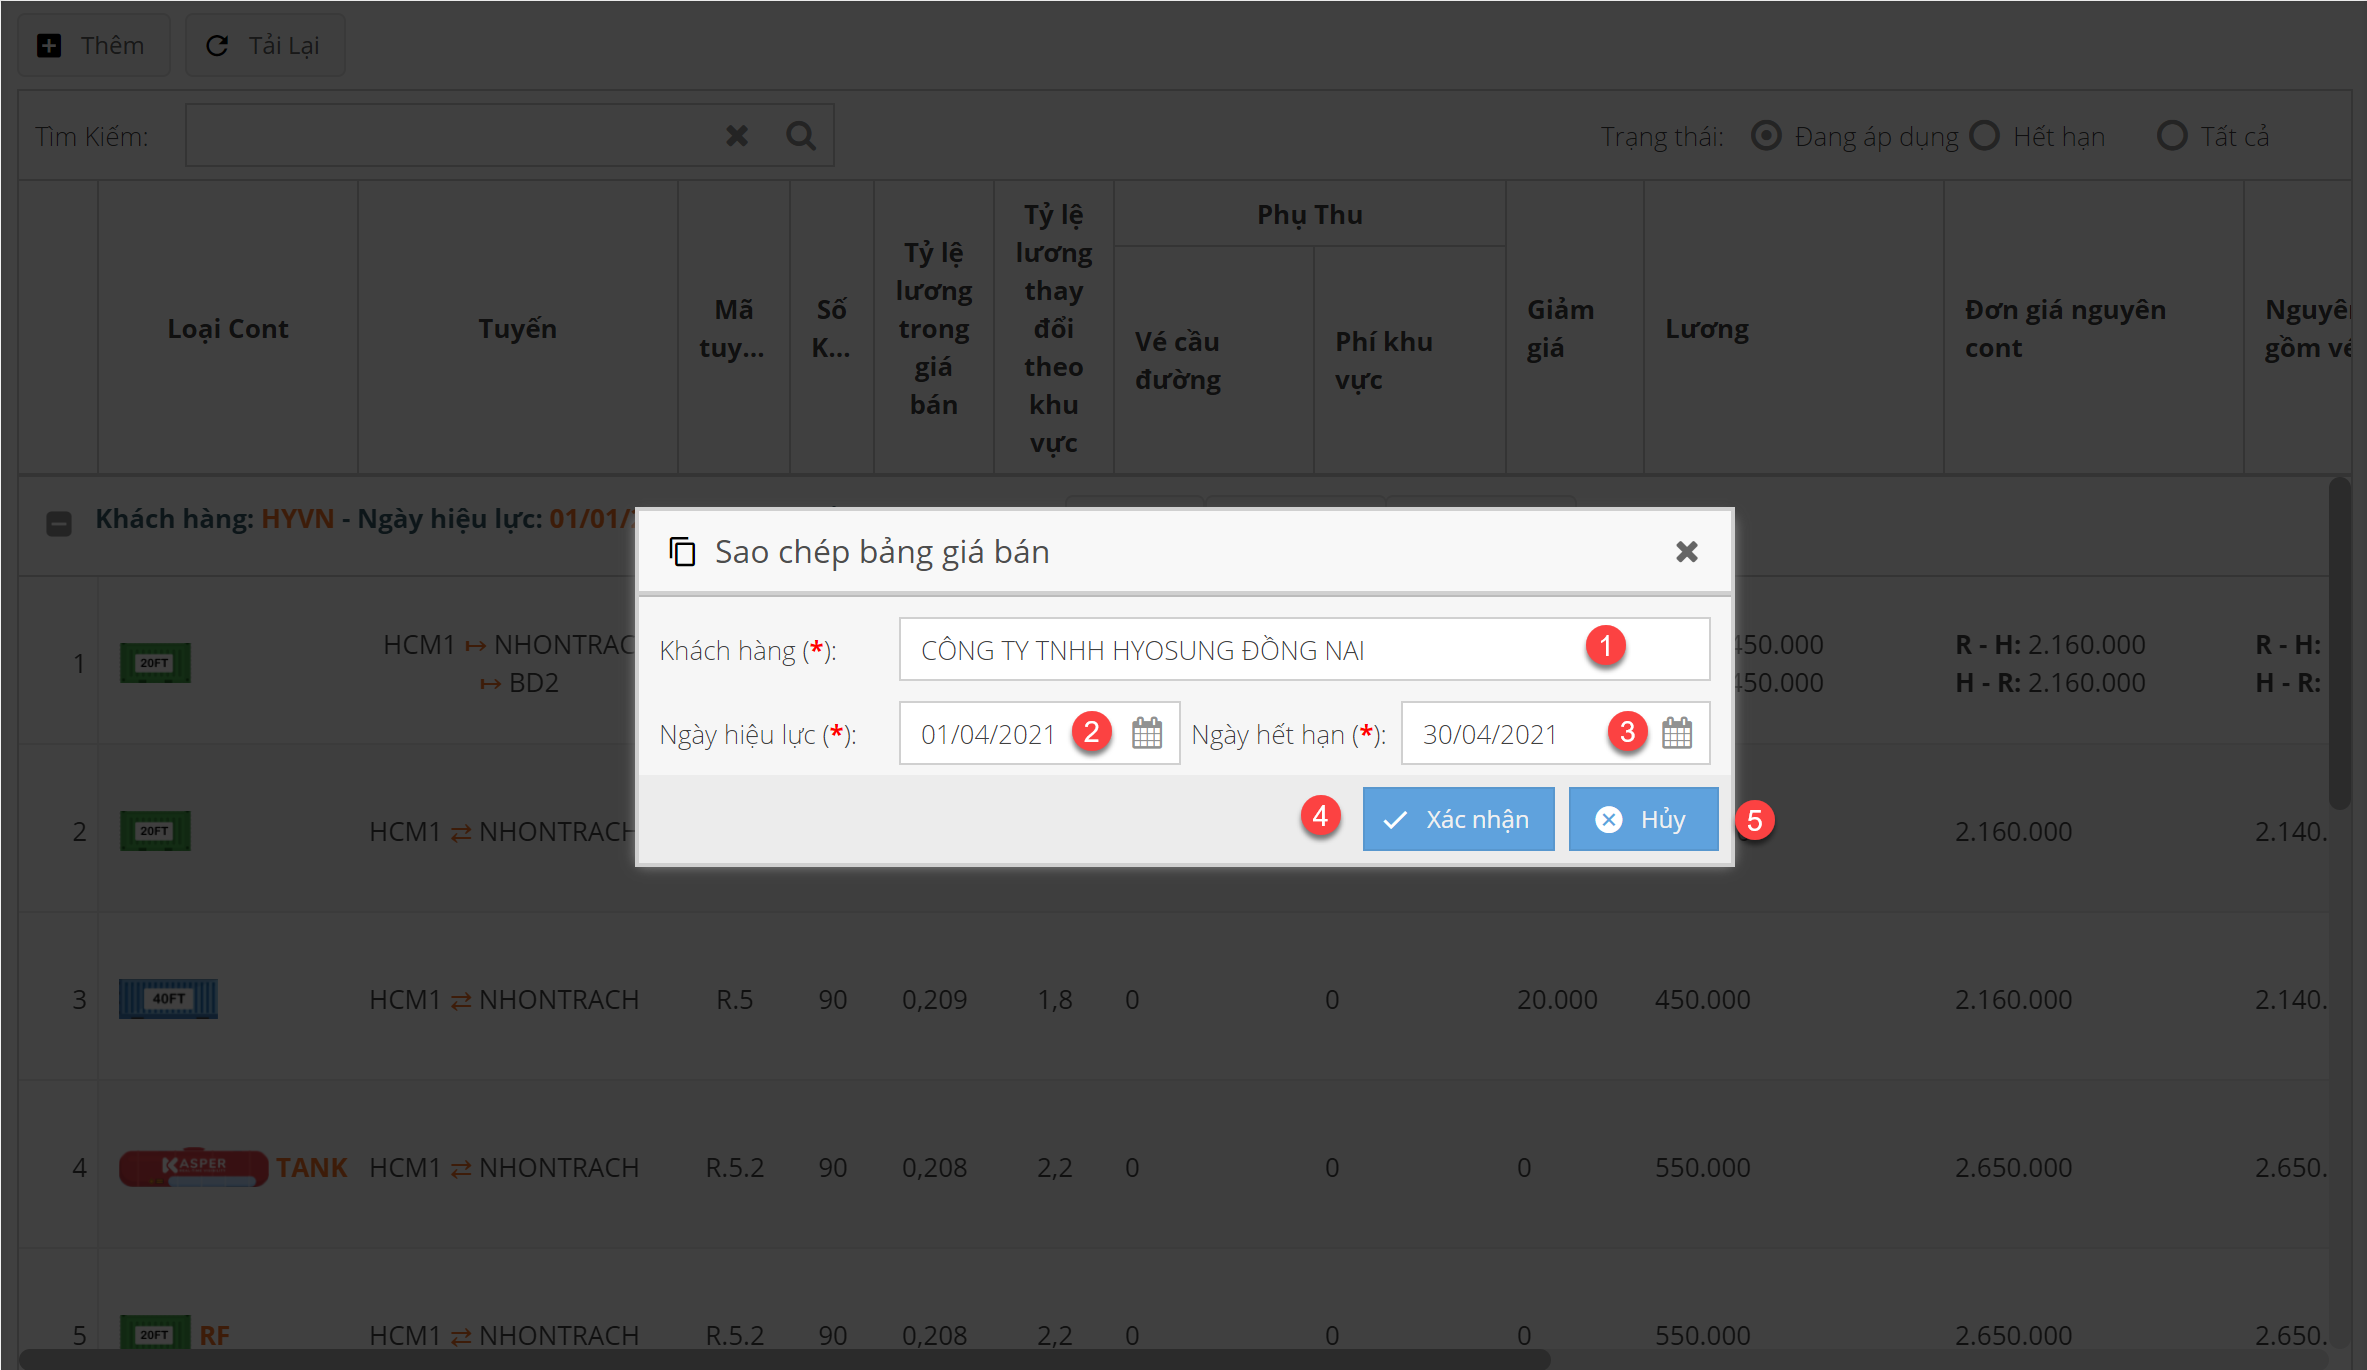This screenshot has width=2367, height=1370.
Task: Open calendar picker for Ngày hiệu lực
Action: pos(1146,733)
